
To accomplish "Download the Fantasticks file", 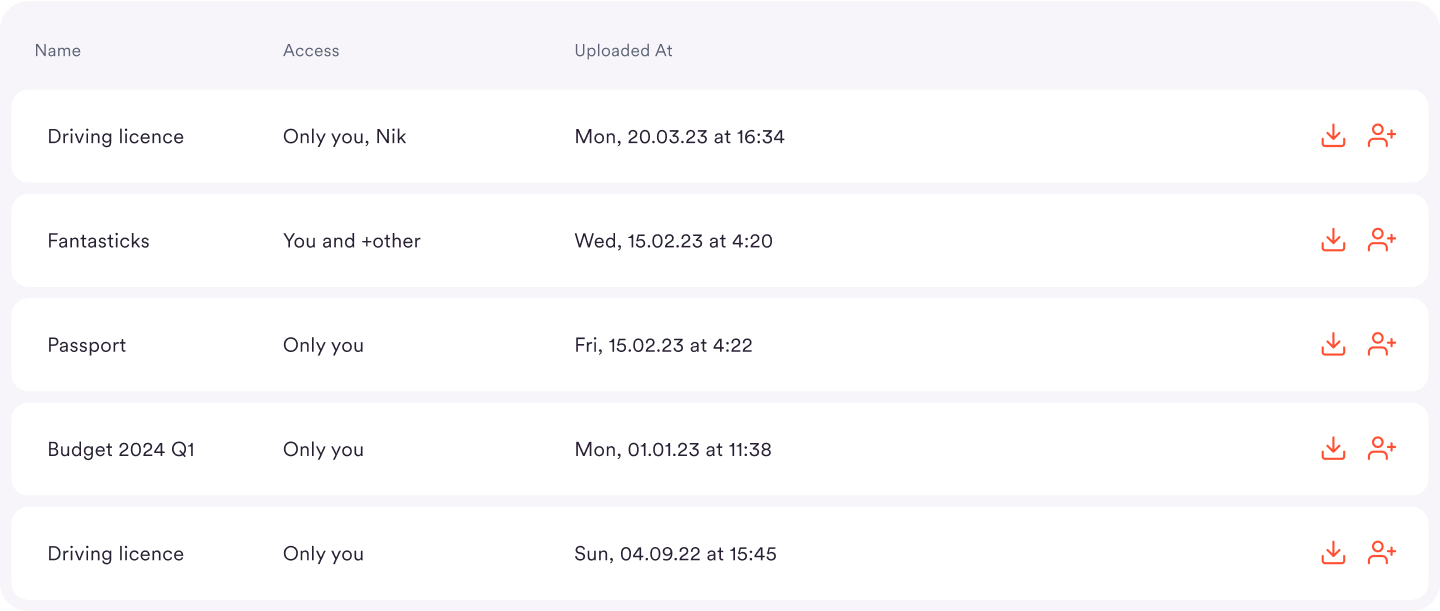I will coord(1333,240).
